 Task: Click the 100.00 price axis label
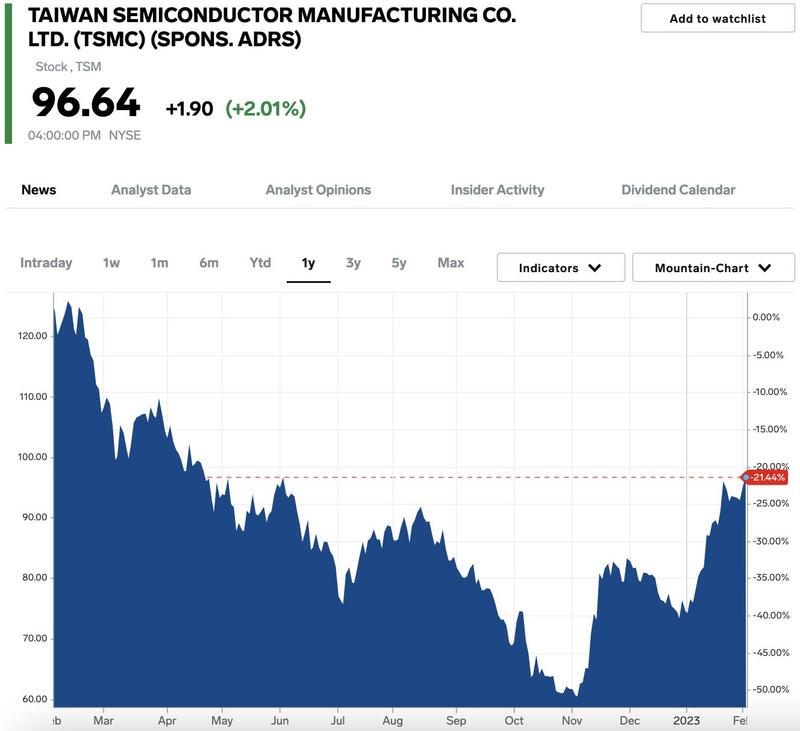[33, 457]
